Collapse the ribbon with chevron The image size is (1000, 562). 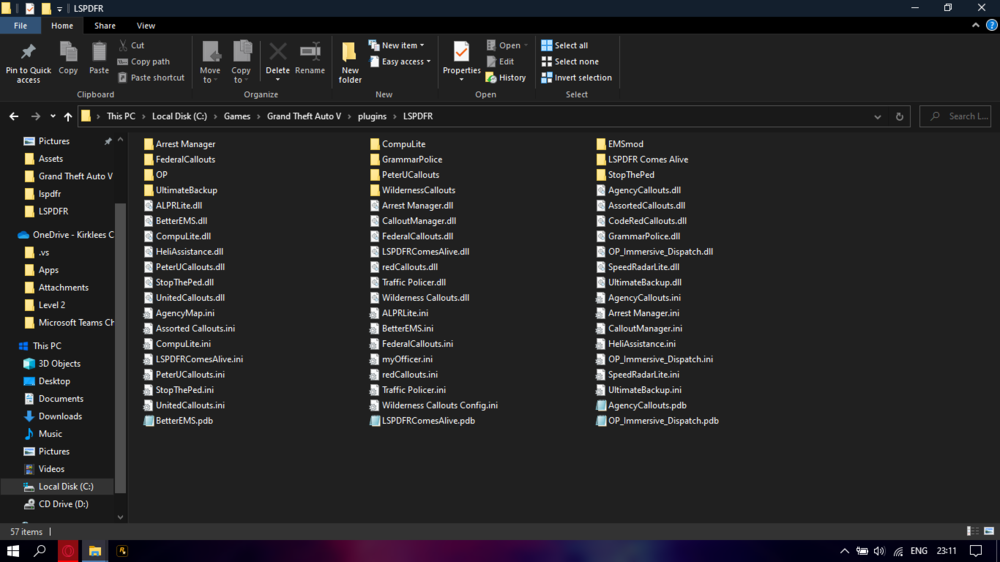tap(975, 26)
